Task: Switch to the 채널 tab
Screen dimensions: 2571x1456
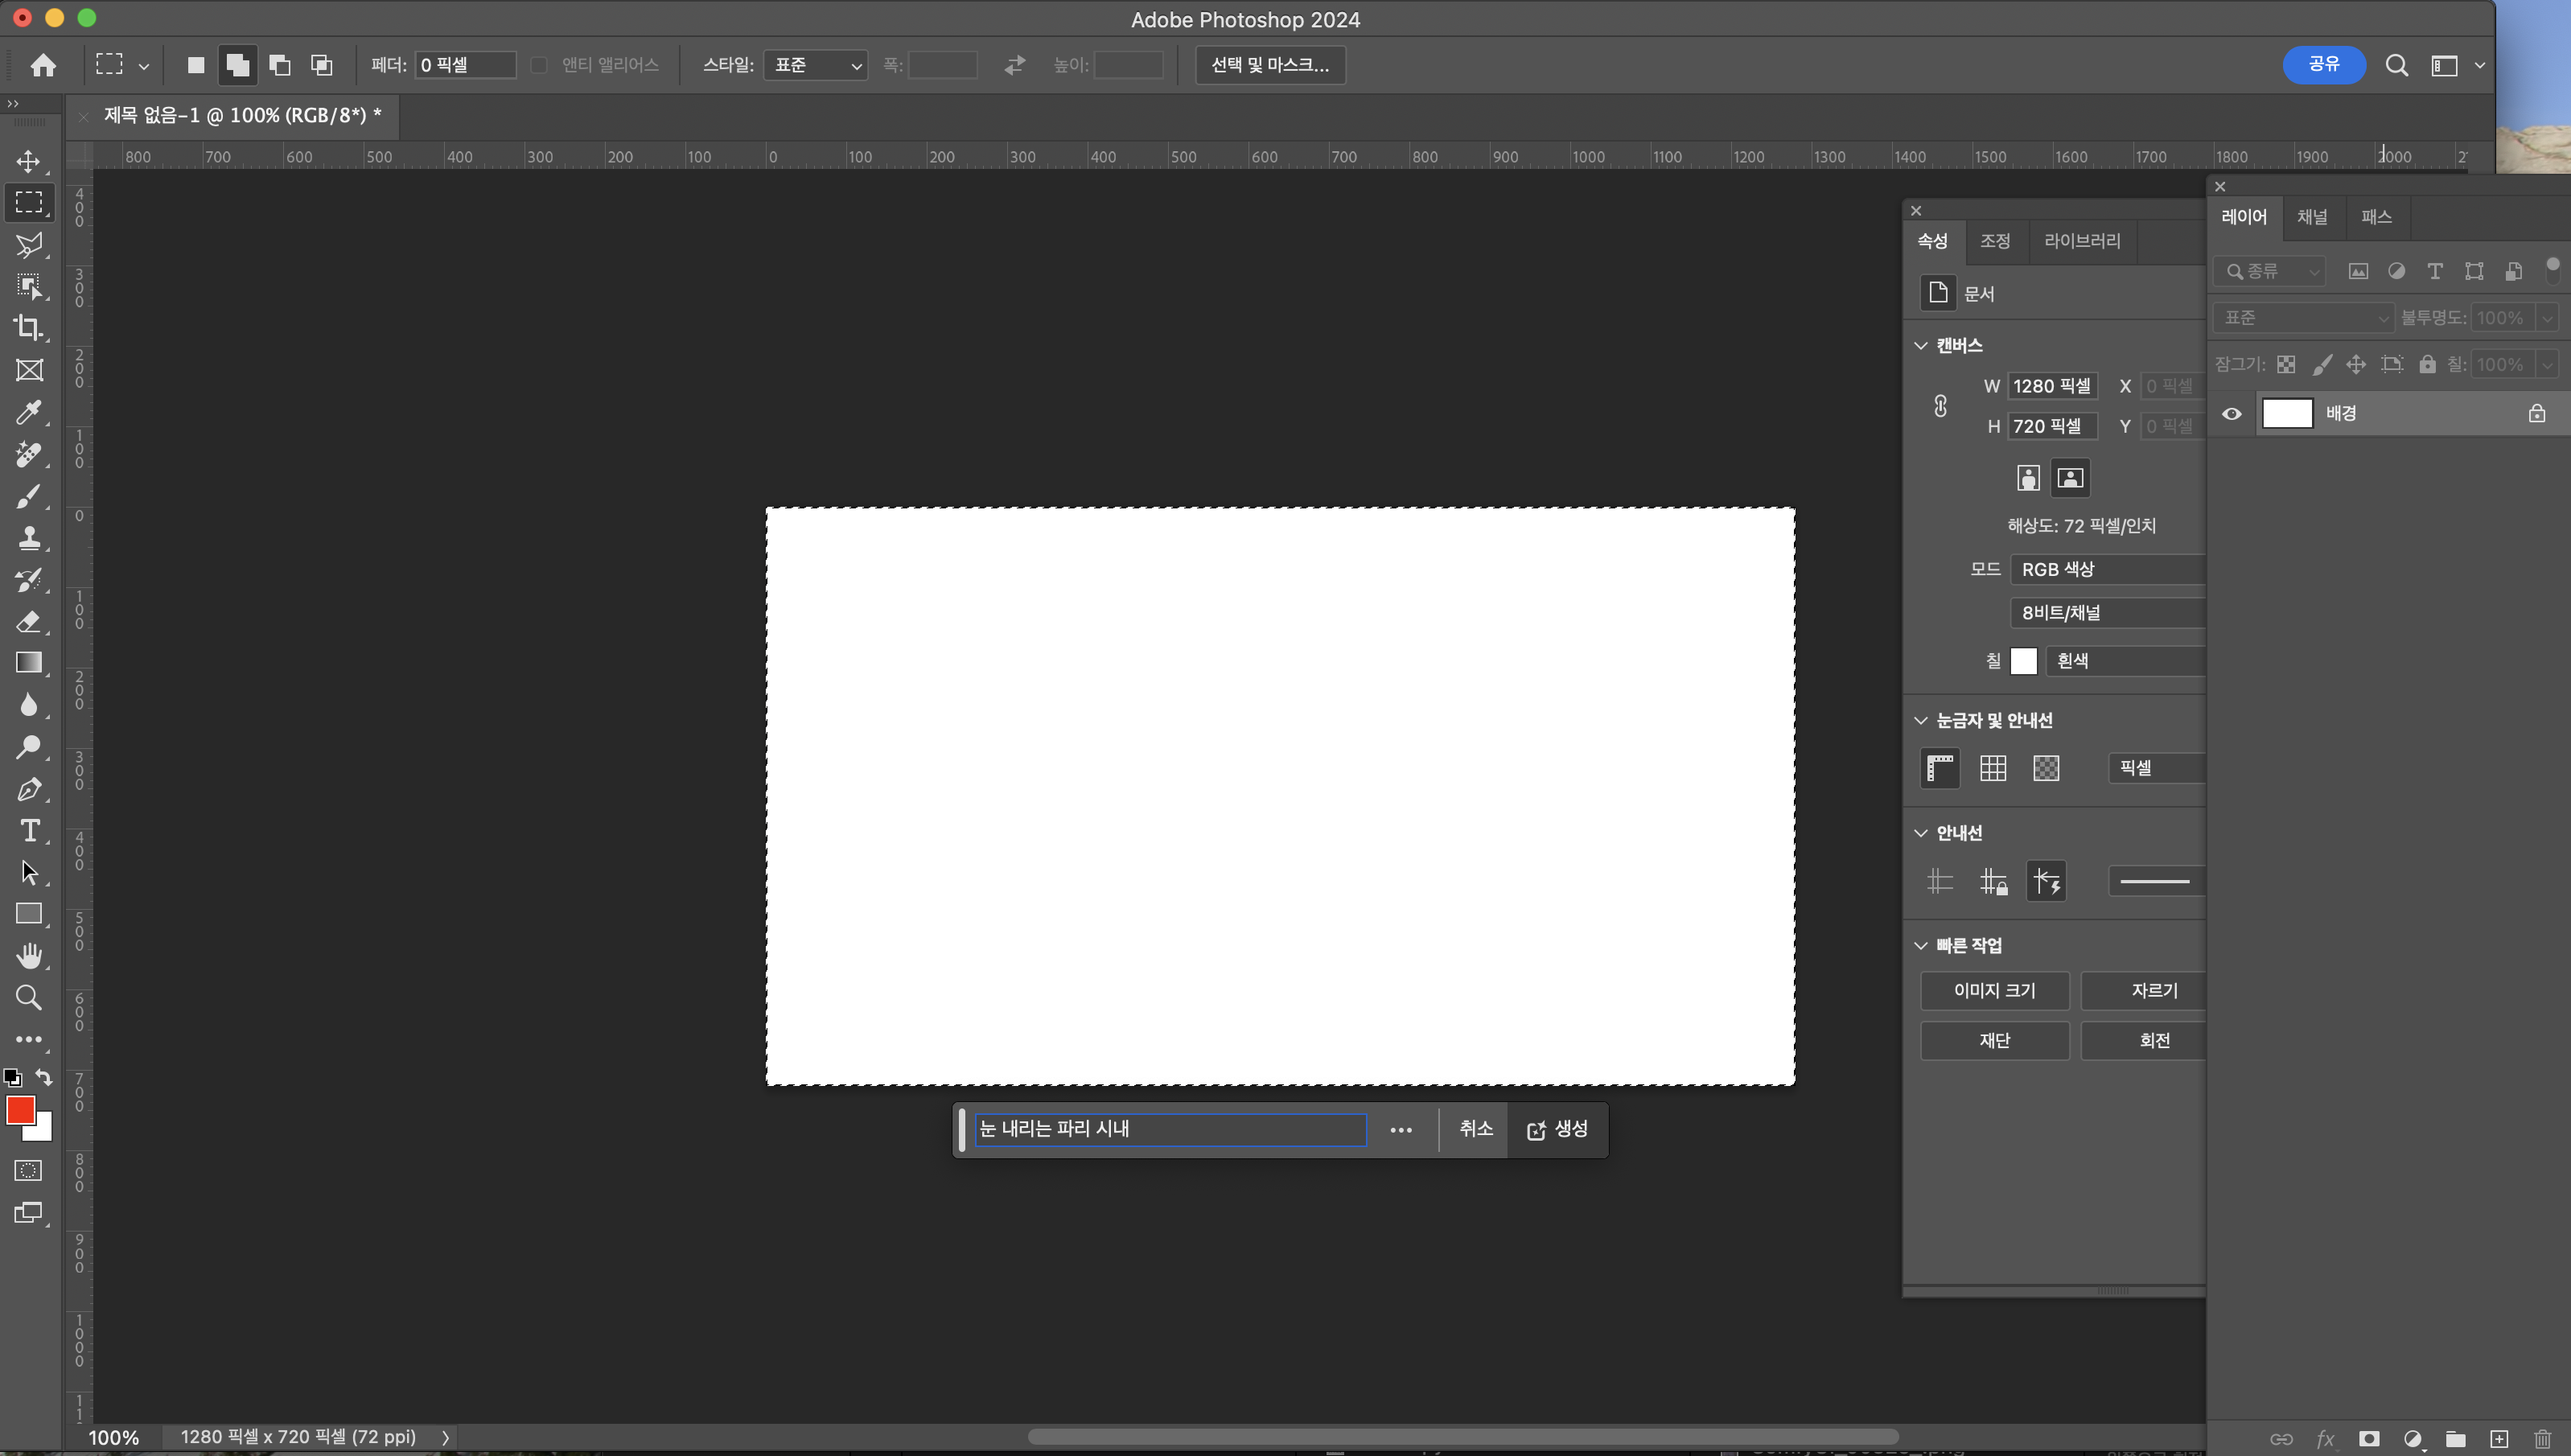Action: click(2311, 217)
